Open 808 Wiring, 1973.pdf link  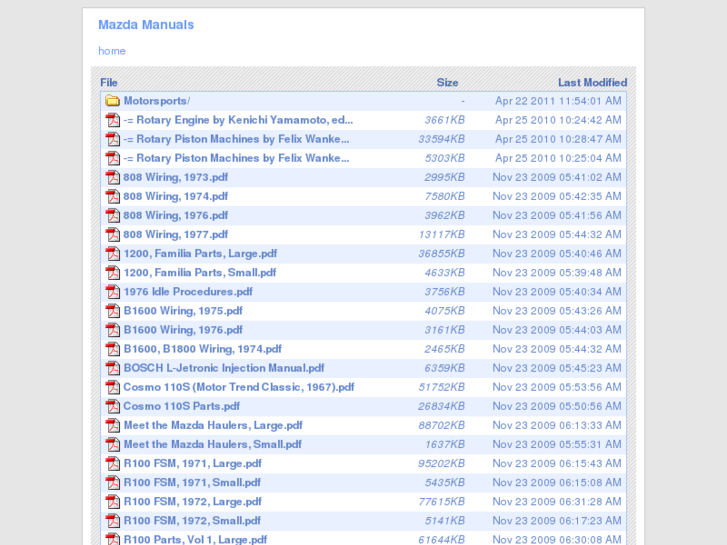point(176,177)
